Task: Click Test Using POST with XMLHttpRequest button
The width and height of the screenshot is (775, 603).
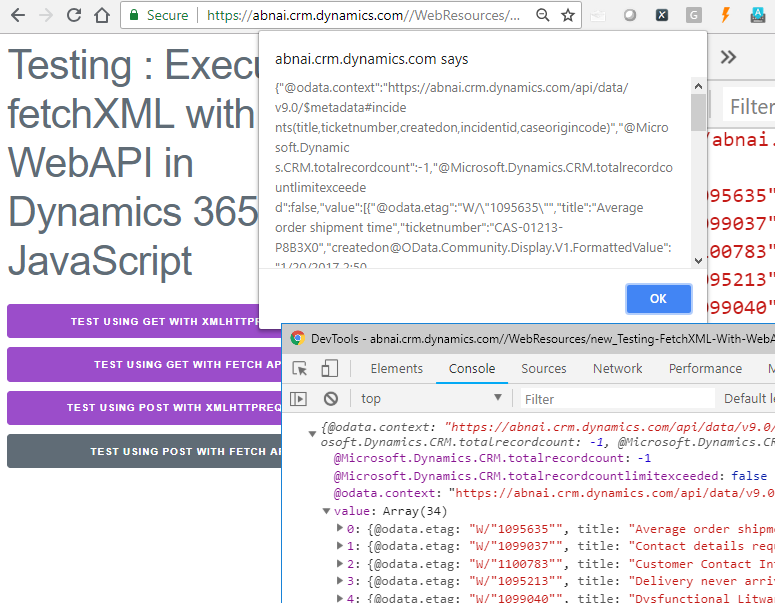Action: point(144,408)
